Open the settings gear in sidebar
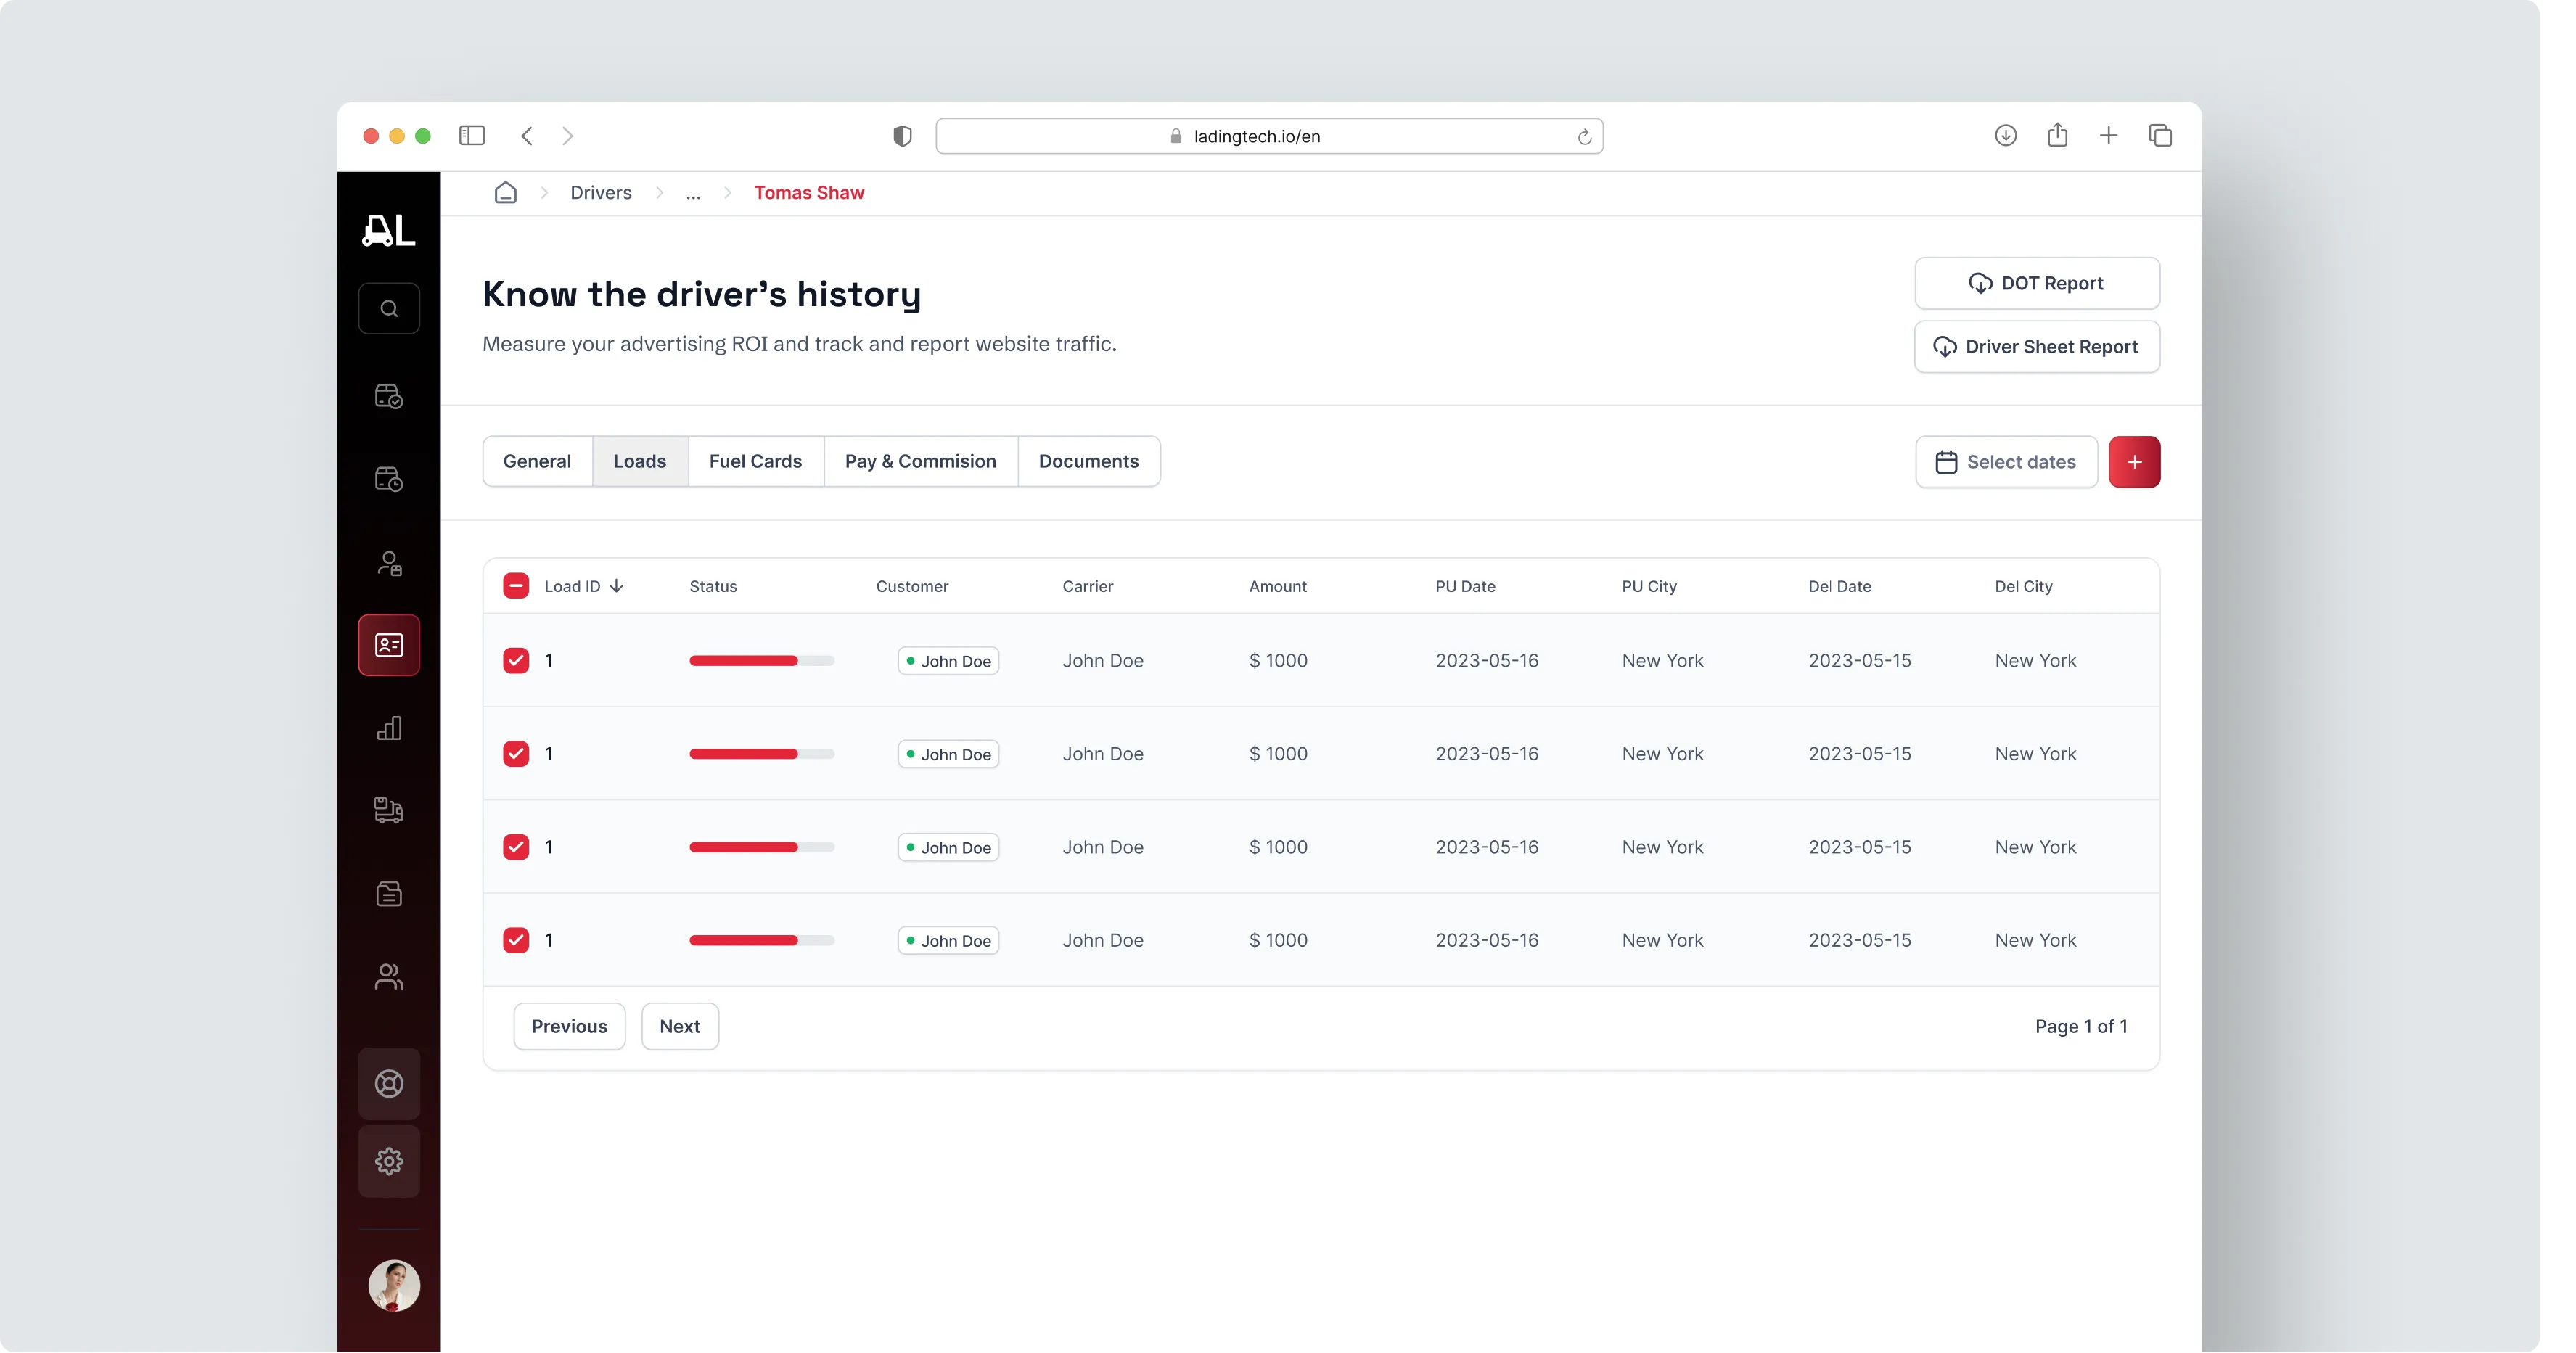This screenshot has width=2576, height=1353. (389, 1161)
